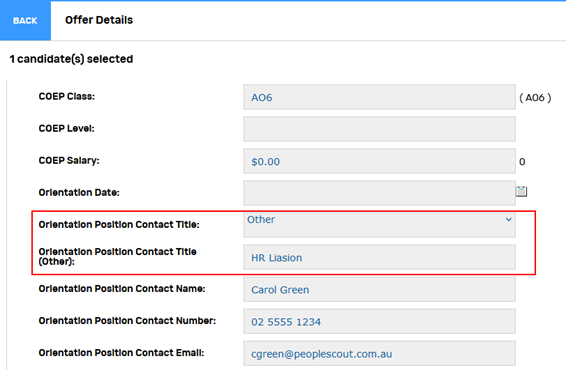This screenshot has width=566, height=370.
Task: Click the Offer Details heading
Action: (99, 20)
